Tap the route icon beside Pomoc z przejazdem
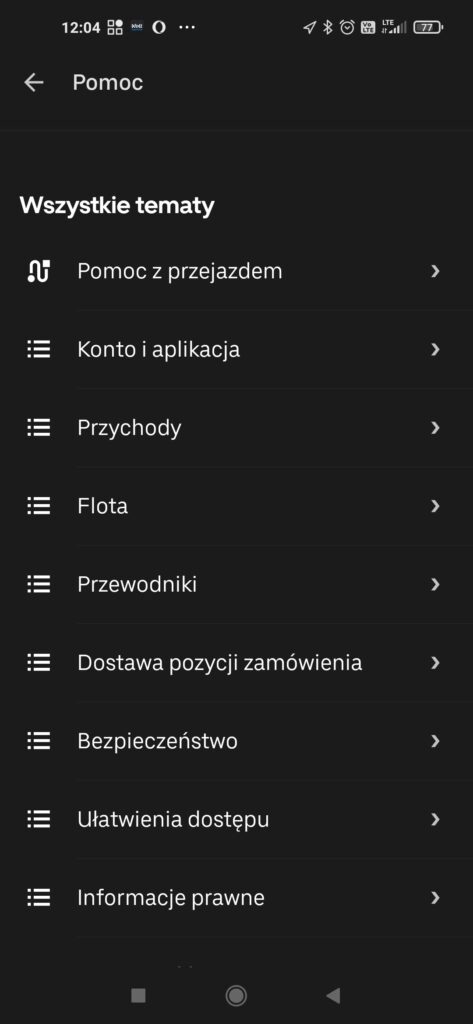Screen dimensions: 473x1024 tap(39, 271)
